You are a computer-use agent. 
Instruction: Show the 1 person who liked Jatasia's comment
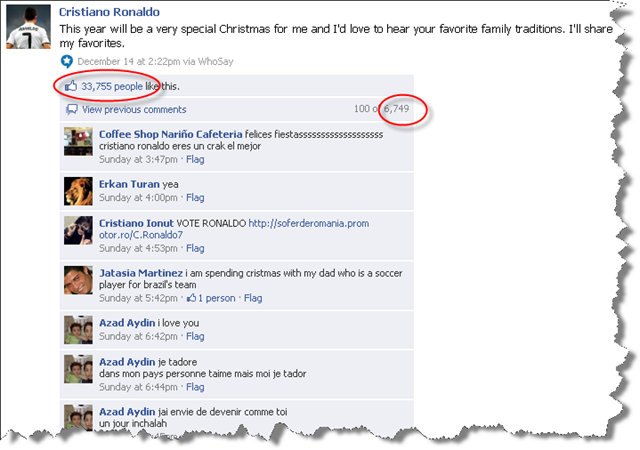tap(216, 298)
